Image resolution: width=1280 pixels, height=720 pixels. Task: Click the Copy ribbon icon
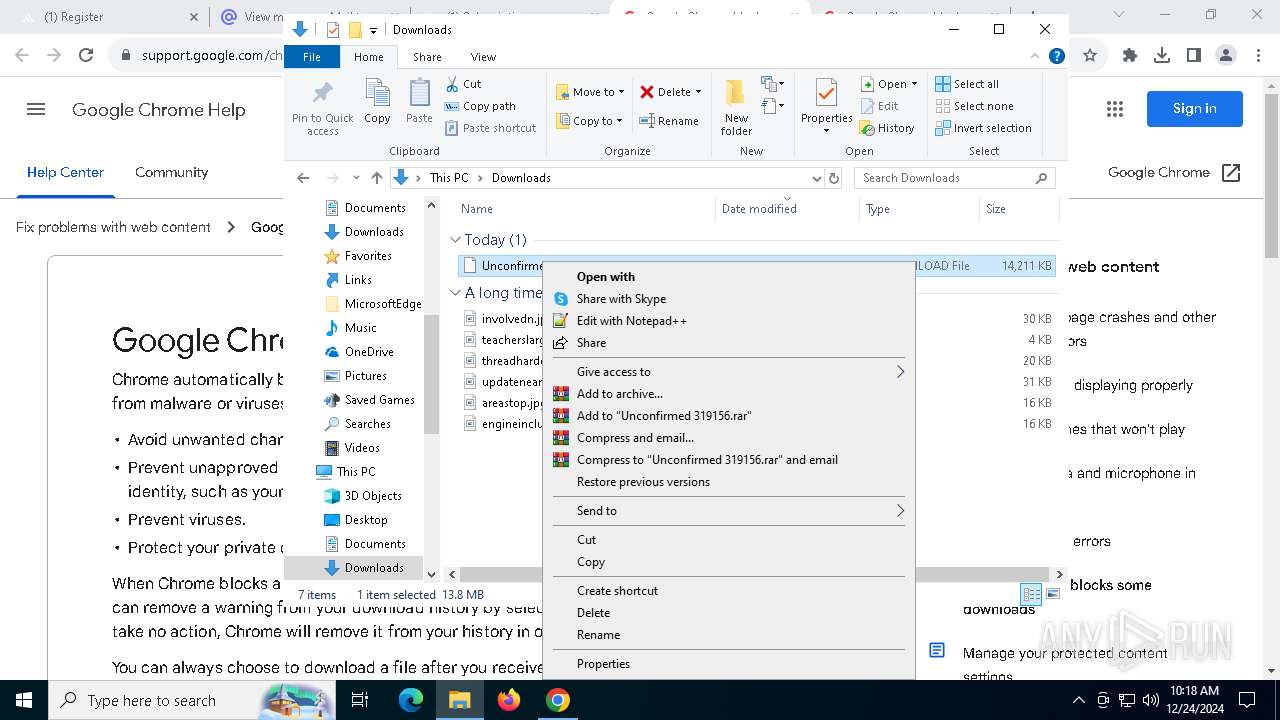click(x=377, y=102)
